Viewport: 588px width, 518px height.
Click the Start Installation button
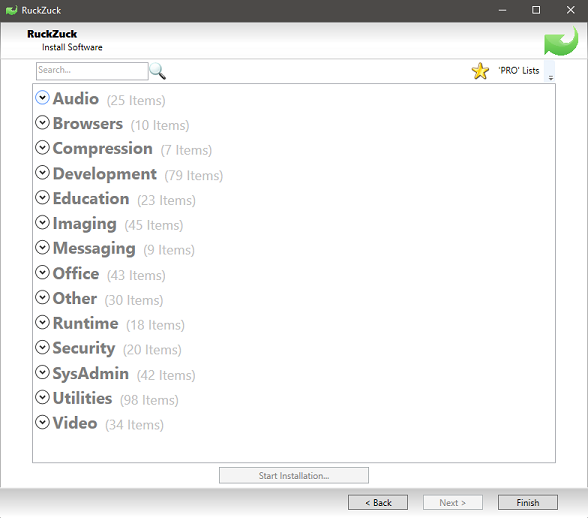294,476
